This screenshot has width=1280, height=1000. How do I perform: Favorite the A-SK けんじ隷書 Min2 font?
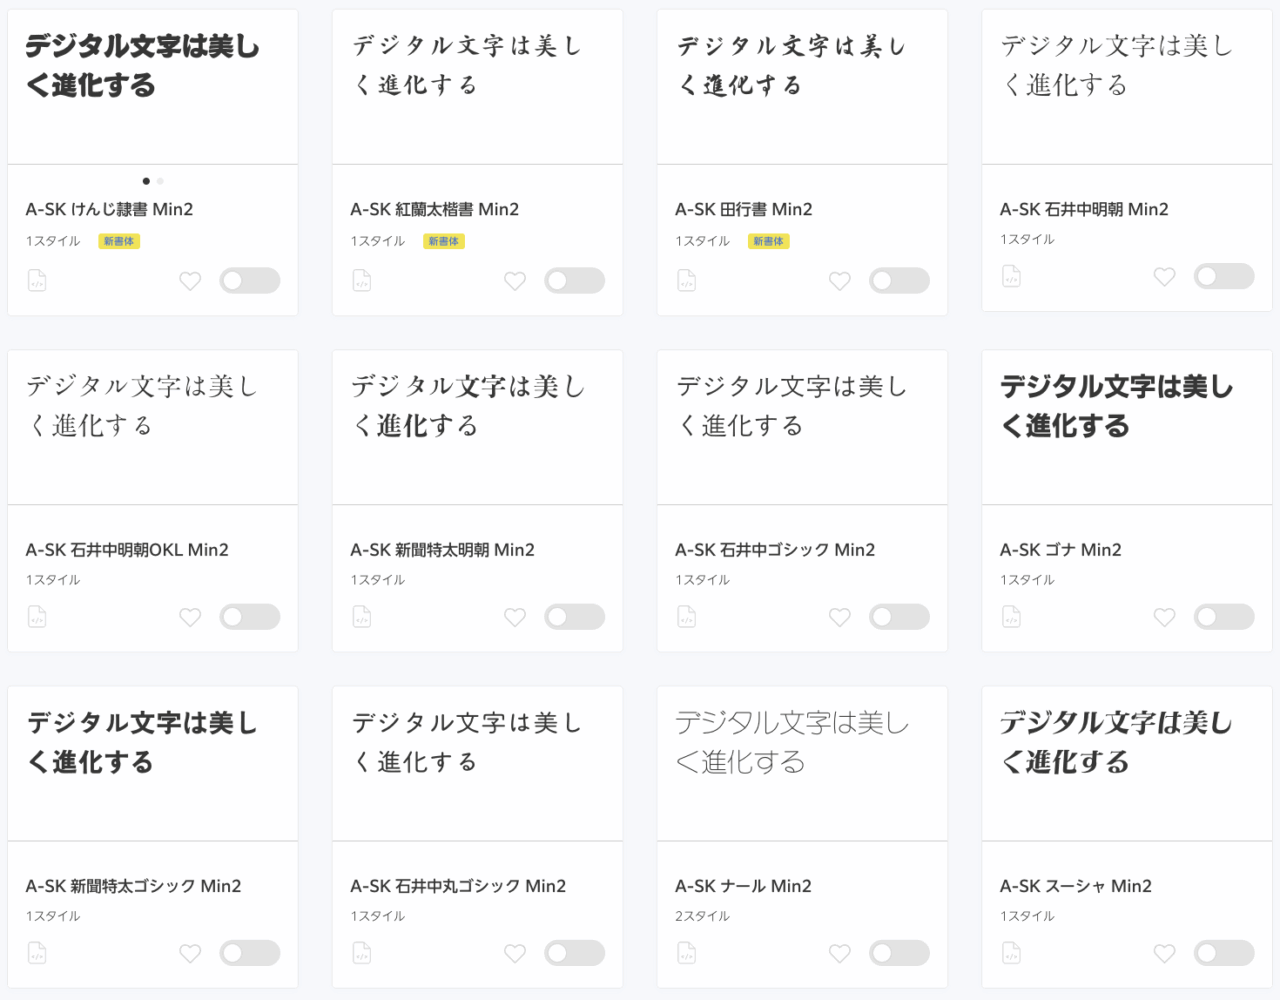pos(190,281)
